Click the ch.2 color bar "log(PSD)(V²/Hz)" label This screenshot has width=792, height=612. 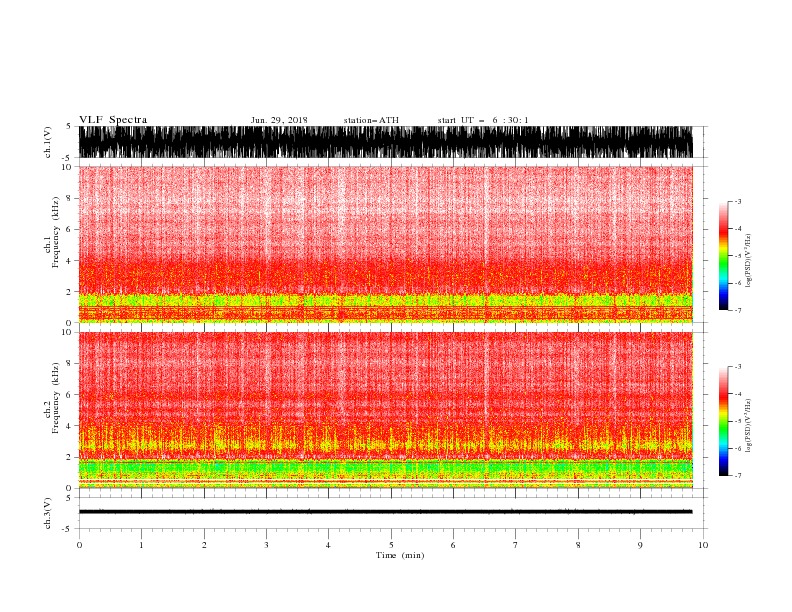pos(748,425)
